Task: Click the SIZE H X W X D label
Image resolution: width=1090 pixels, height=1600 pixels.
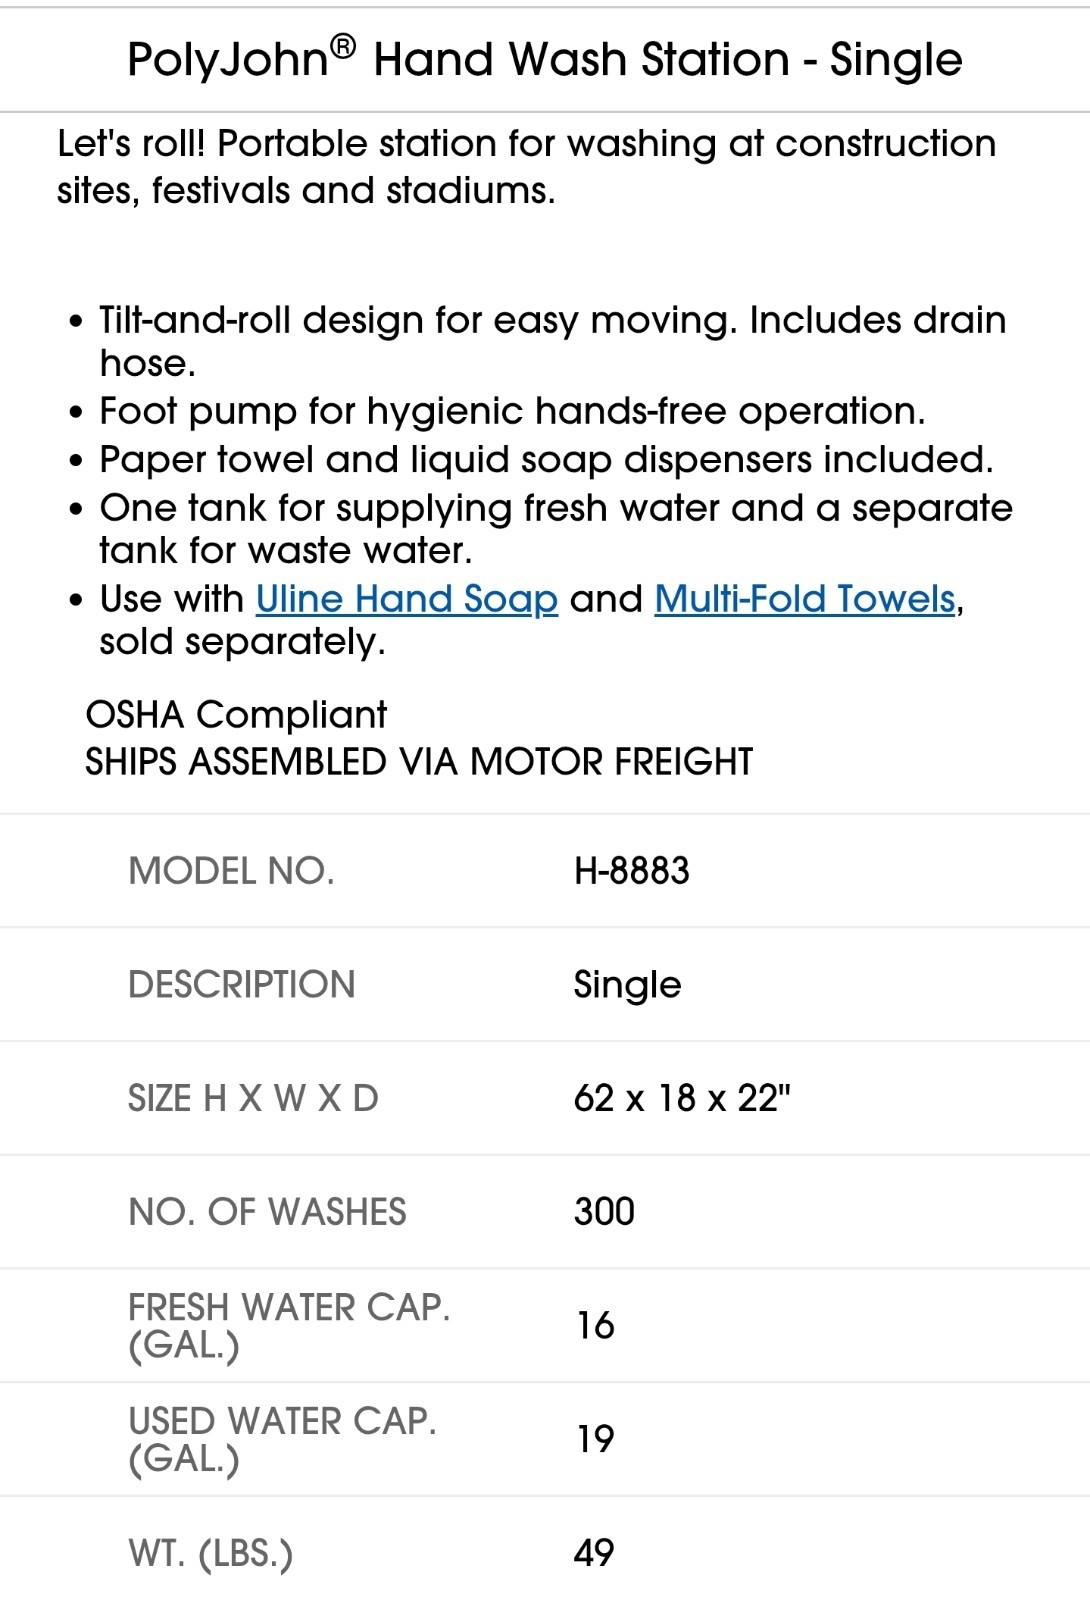Action: (x=253, y=1098)
